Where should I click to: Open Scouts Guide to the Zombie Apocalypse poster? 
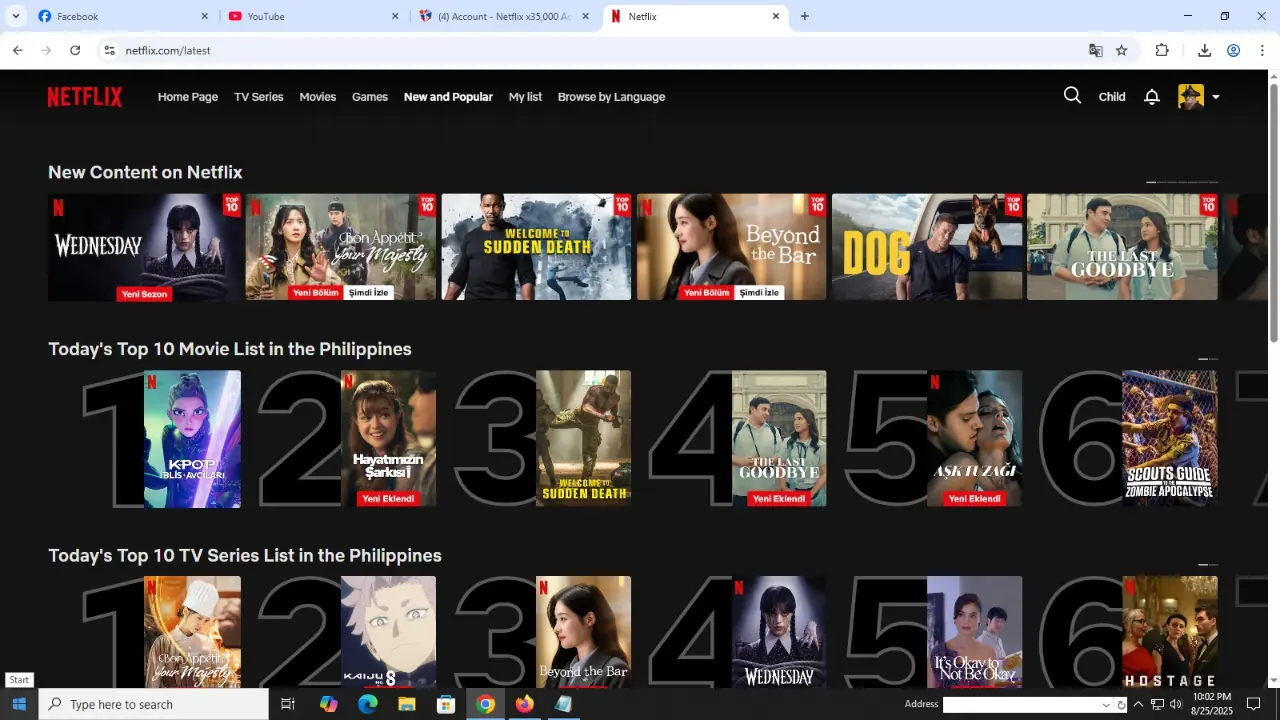point(1170,439)
